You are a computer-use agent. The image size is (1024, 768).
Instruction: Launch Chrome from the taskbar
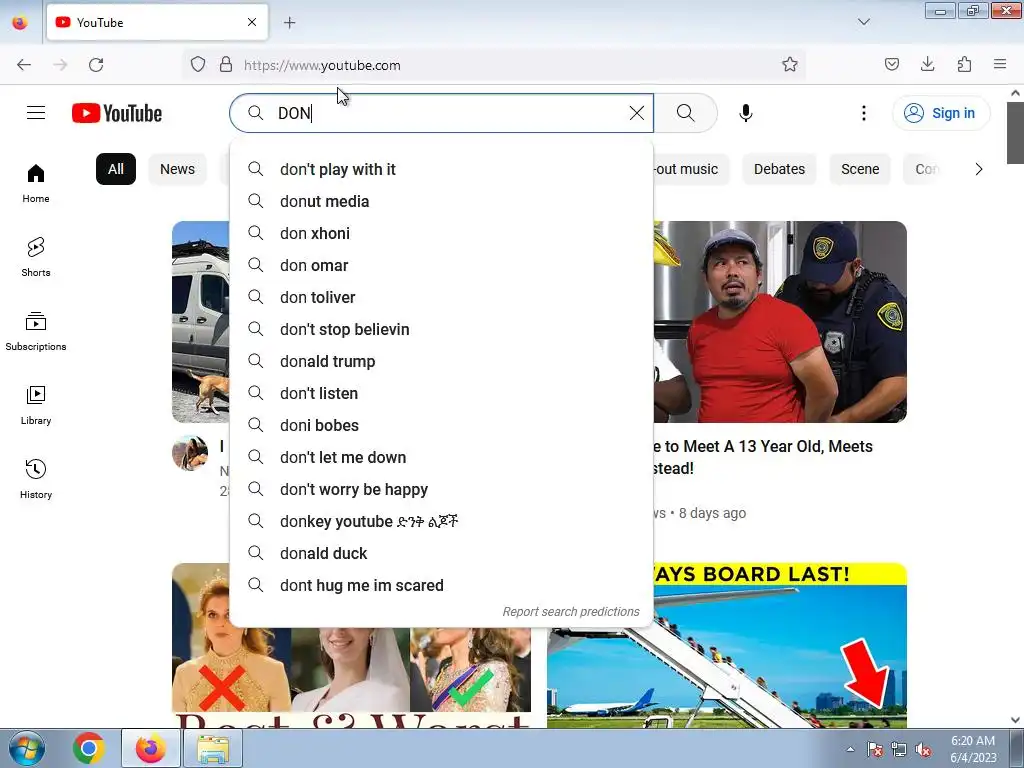pyautogui.click(x=89, y=748)
